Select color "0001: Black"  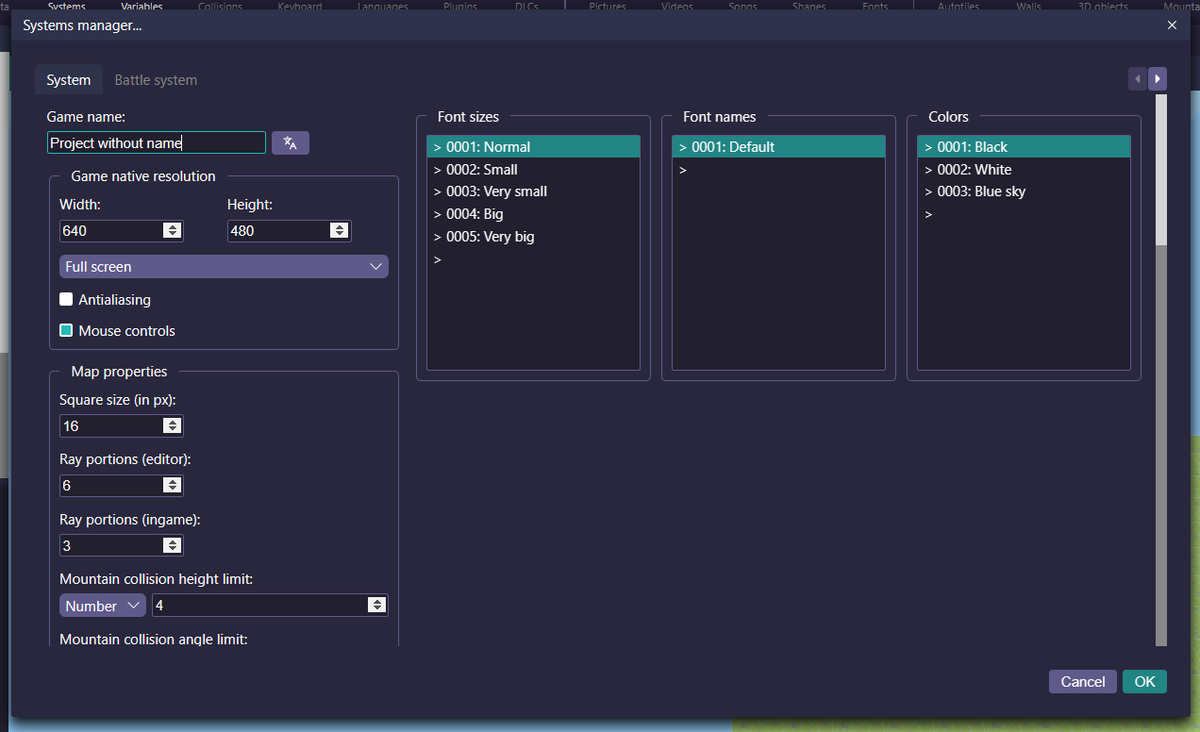[1023, 147]
